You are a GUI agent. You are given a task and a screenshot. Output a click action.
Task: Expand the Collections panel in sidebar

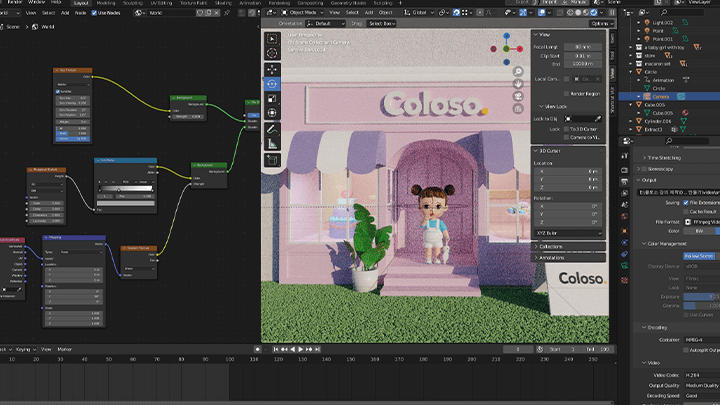568,247
